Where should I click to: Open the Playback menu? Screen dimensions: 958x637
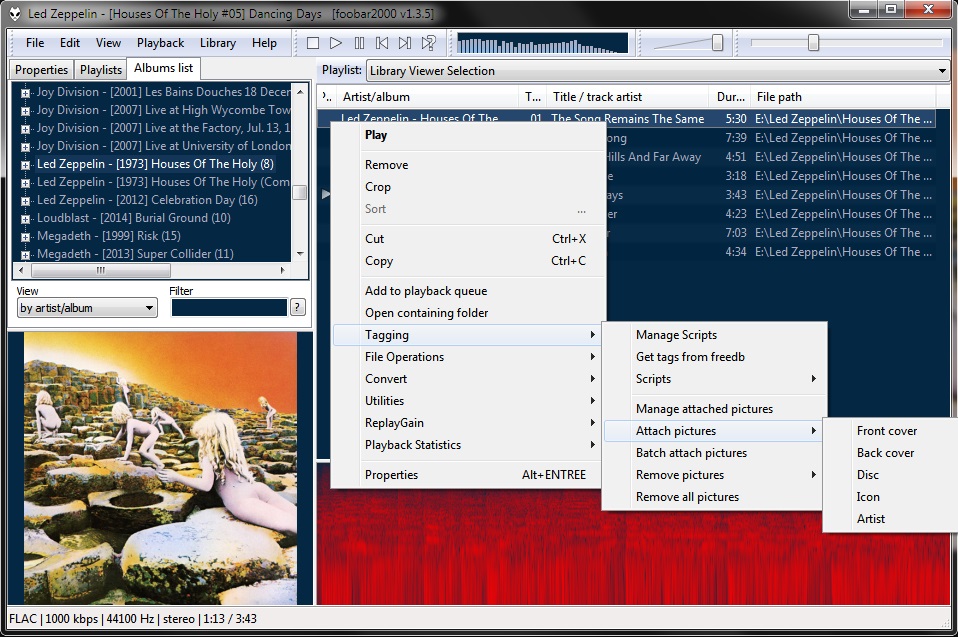160,43
